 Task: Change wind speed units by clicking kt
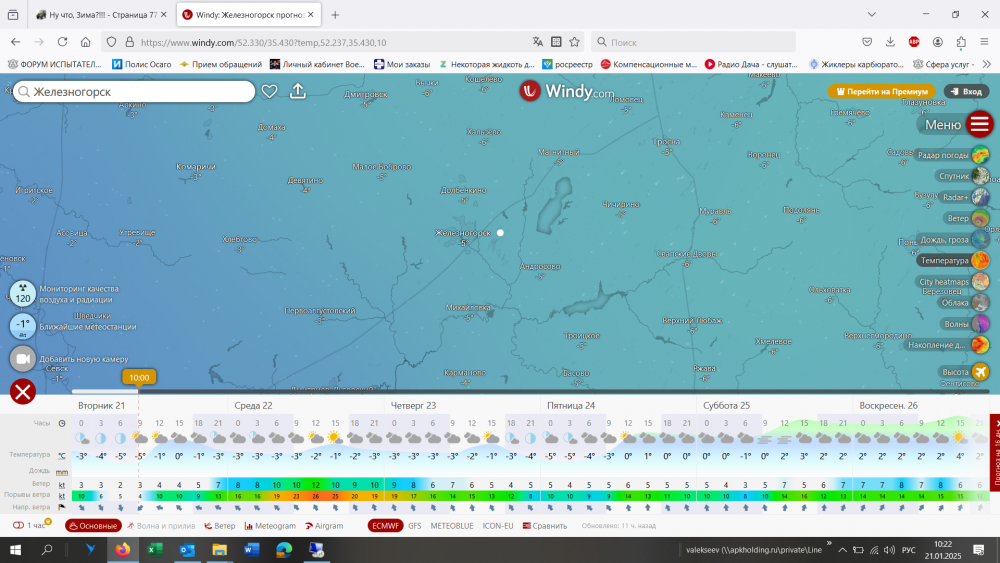point(62,484)
